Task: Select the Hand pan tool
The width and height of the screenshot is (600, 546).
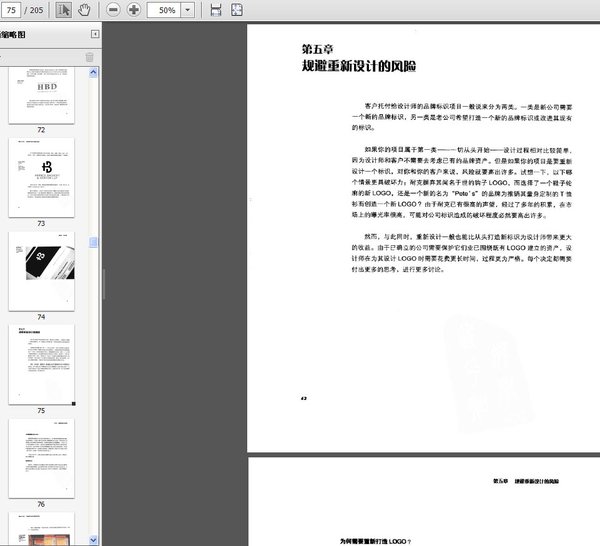Action: click(x=84, y=10)
